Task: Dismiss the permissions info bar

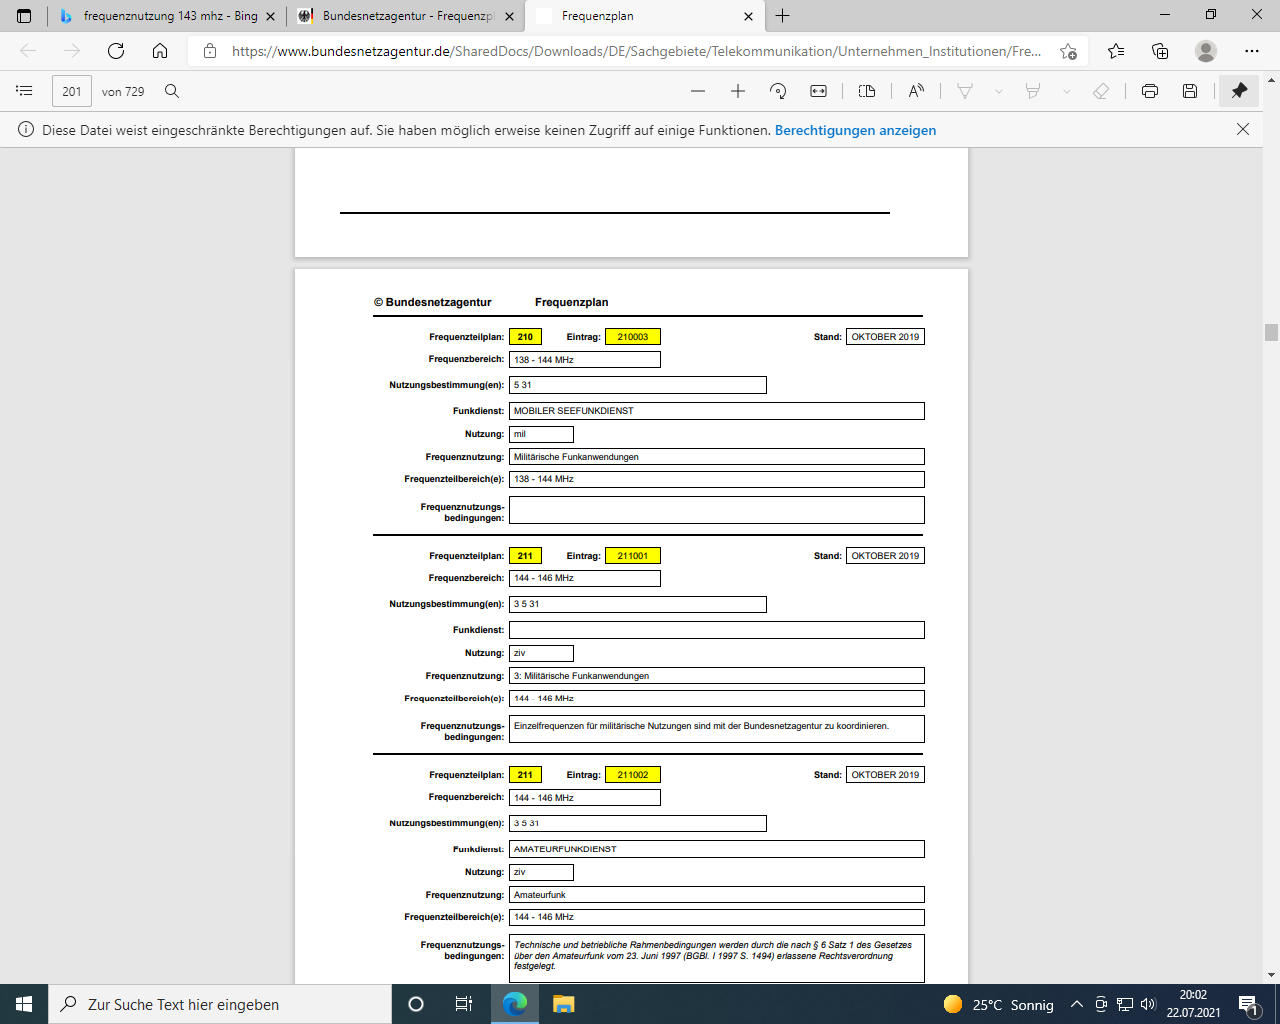Action: pyautogui.click(x=1243, y=129)
